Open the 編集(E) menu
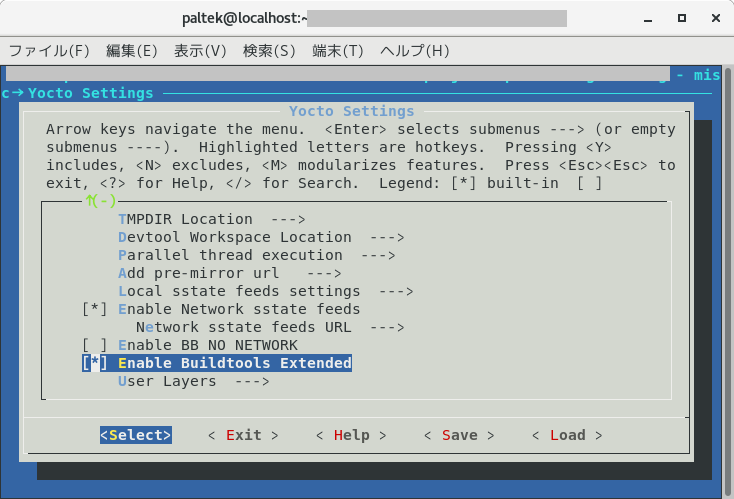 [x=132, y=51]
